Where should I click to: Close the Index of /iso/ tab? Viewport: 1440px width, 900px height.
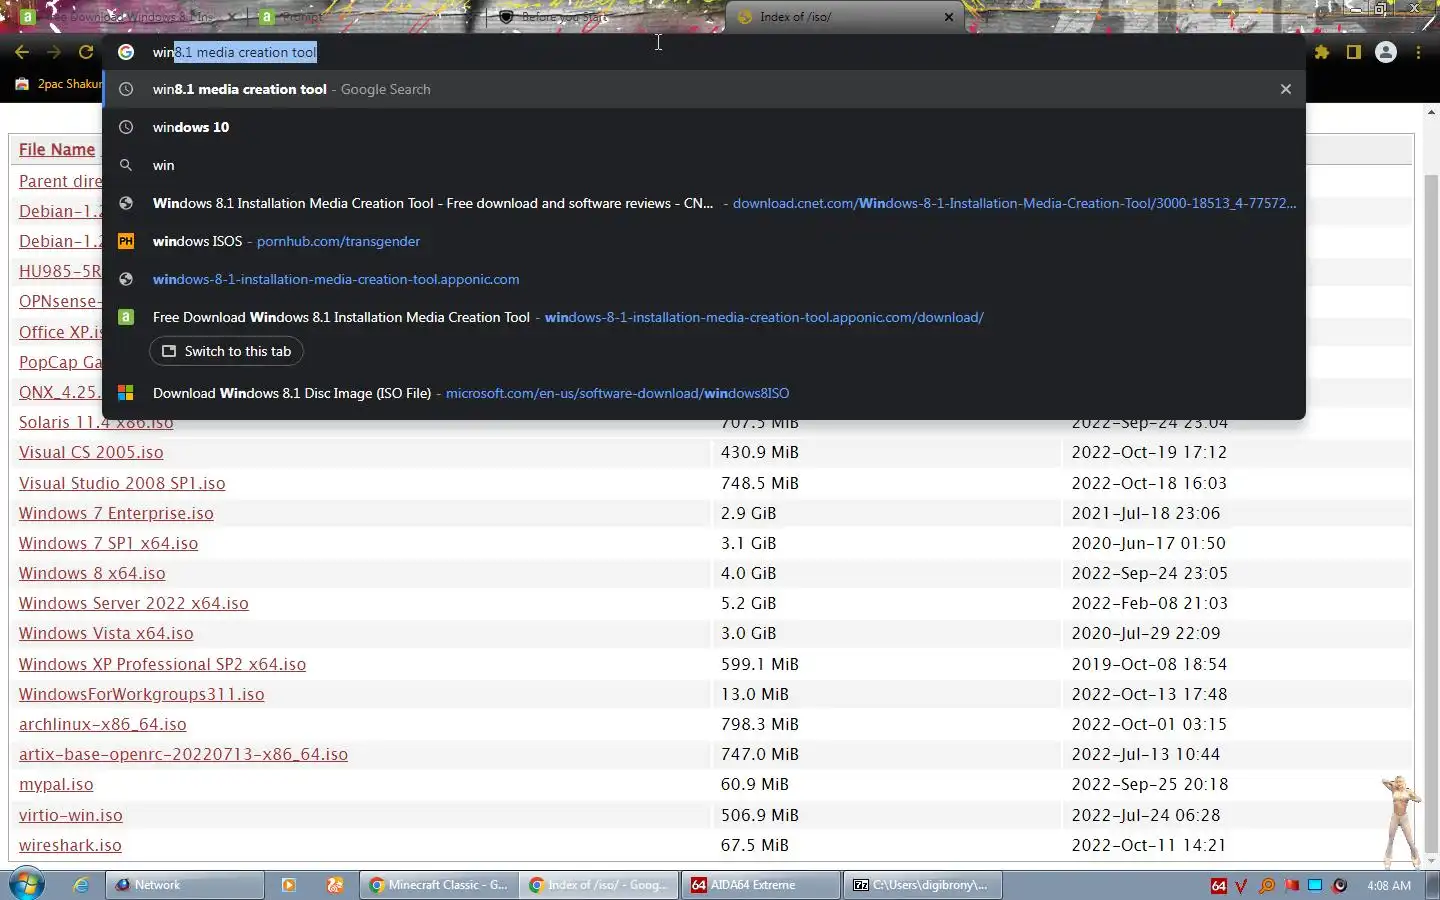pos(949,17)
